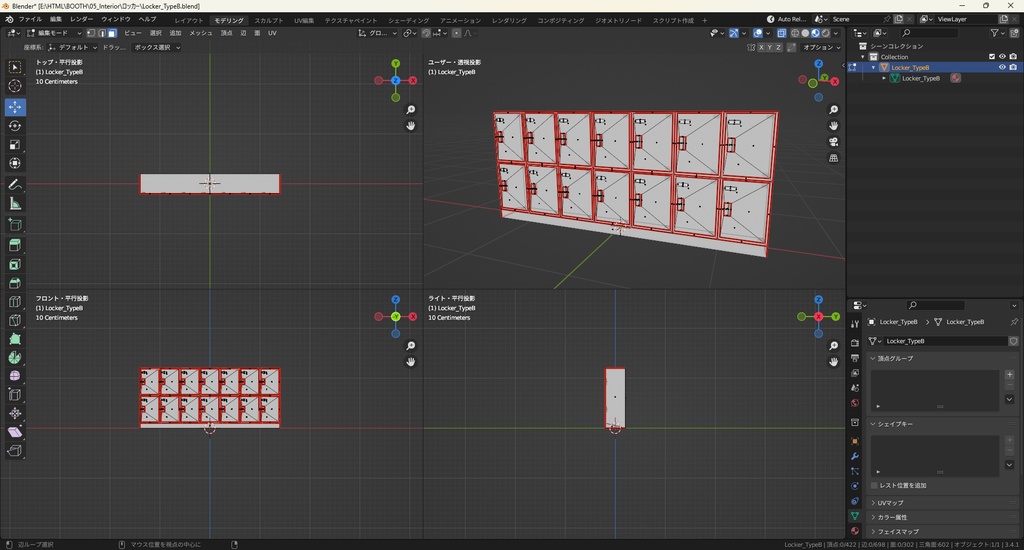This screenshot has height=550, width=1024.
Task: Click the オプション button in viewport header
Action: 820,47
